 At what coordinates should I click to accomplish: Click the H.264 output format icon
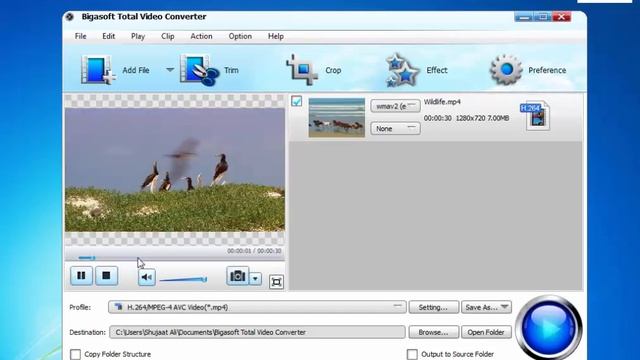(x=536, y=115)
